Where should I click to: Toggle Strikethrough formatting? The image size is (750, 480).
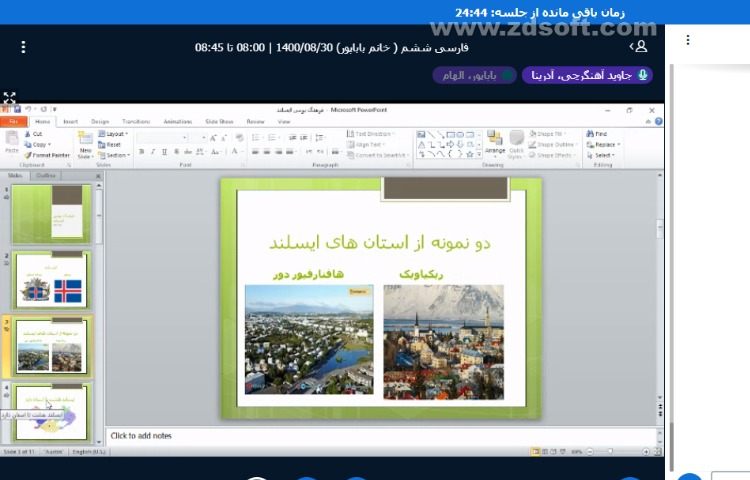click(x=188, y=152)
